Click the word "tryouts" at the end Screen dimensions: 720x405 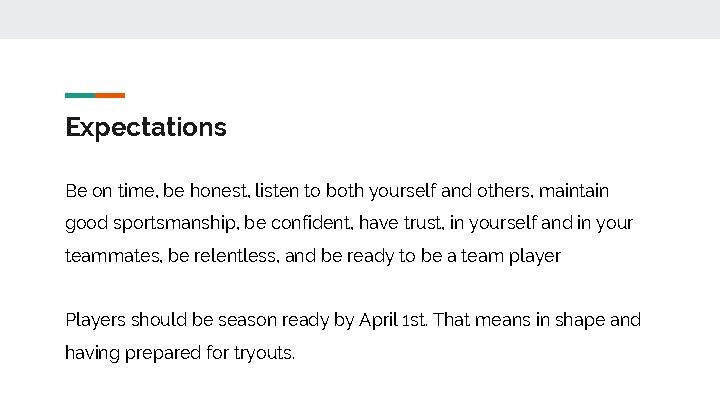point(263,353)
